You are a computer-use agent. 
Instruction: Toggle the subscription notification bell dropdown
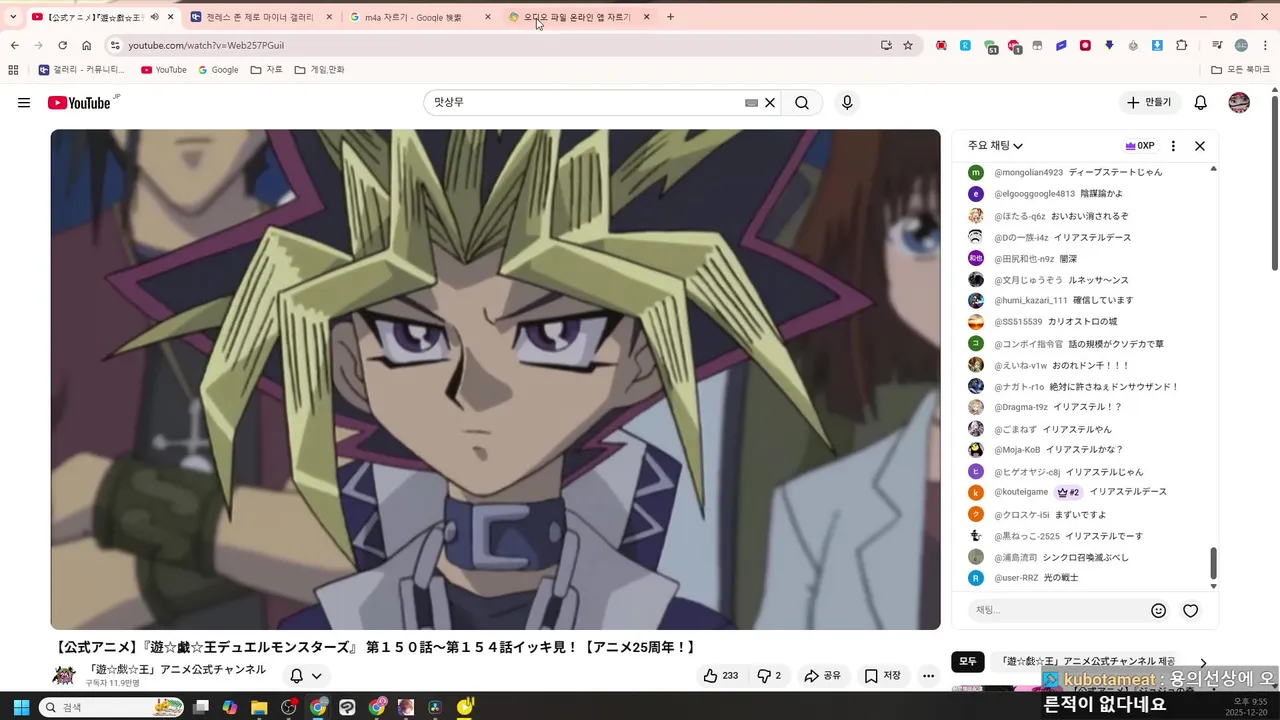point(306,676)
